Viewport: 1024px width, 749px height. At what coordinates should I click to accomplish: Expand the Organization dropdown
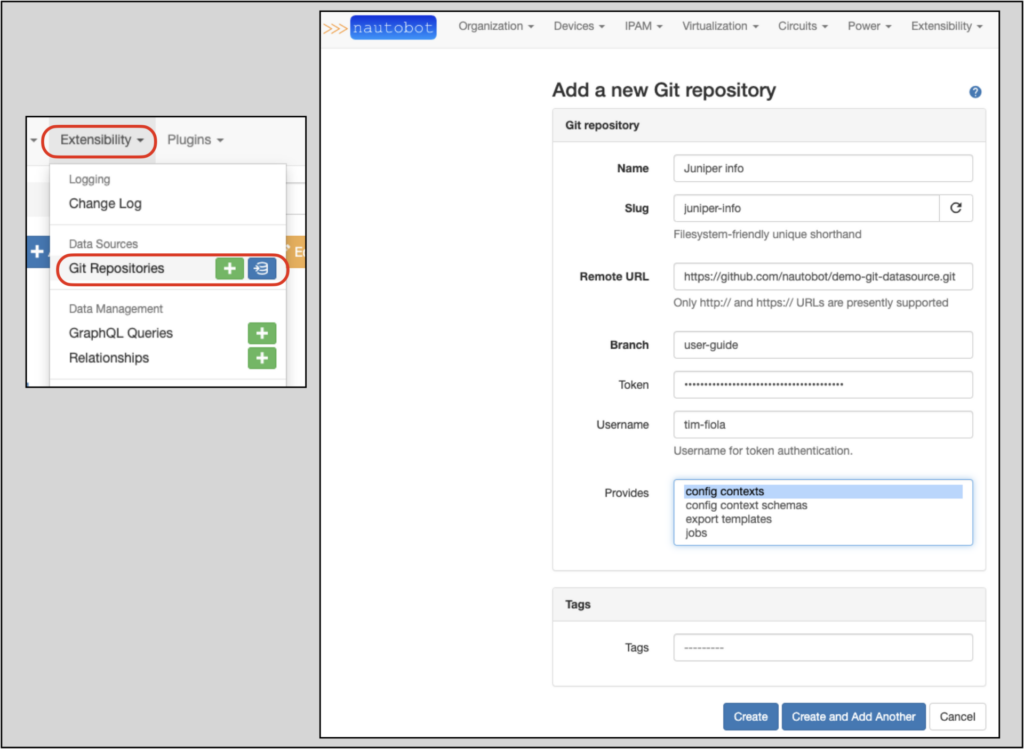[496, 26]
